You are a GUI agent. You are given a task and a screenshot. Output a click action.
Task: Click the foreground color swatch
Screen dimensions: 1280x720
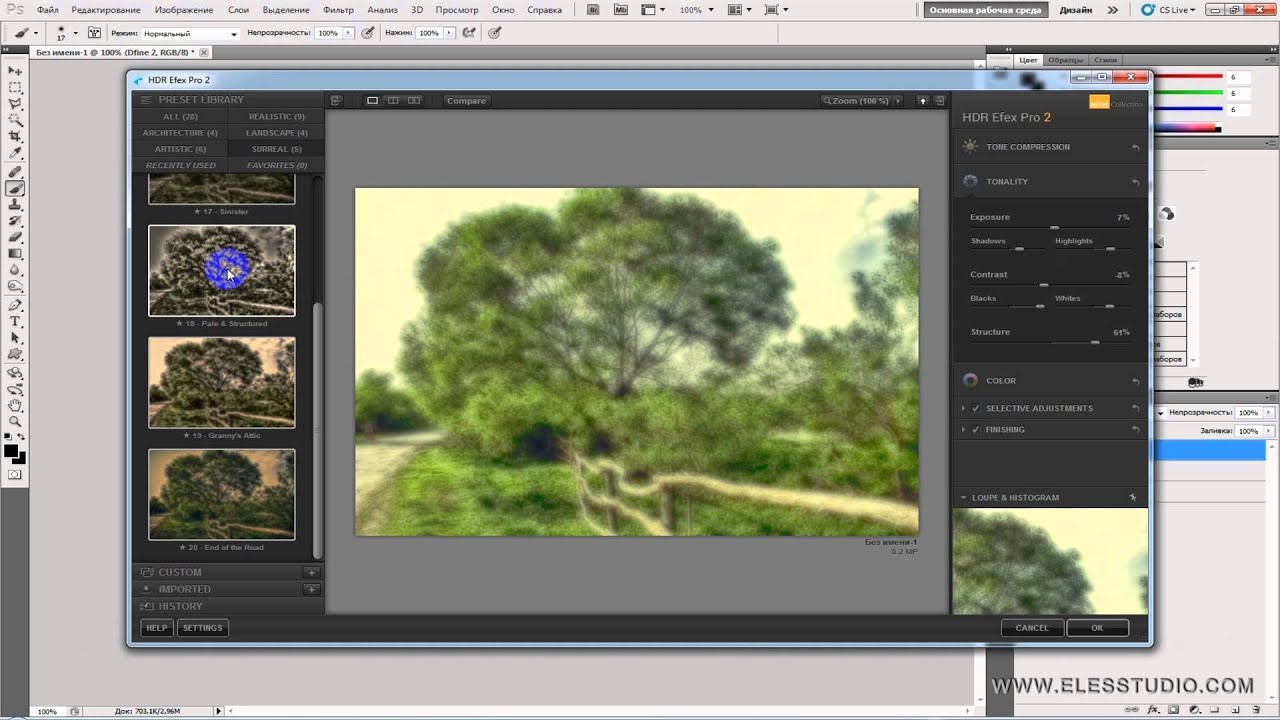(x=11, y=450)
